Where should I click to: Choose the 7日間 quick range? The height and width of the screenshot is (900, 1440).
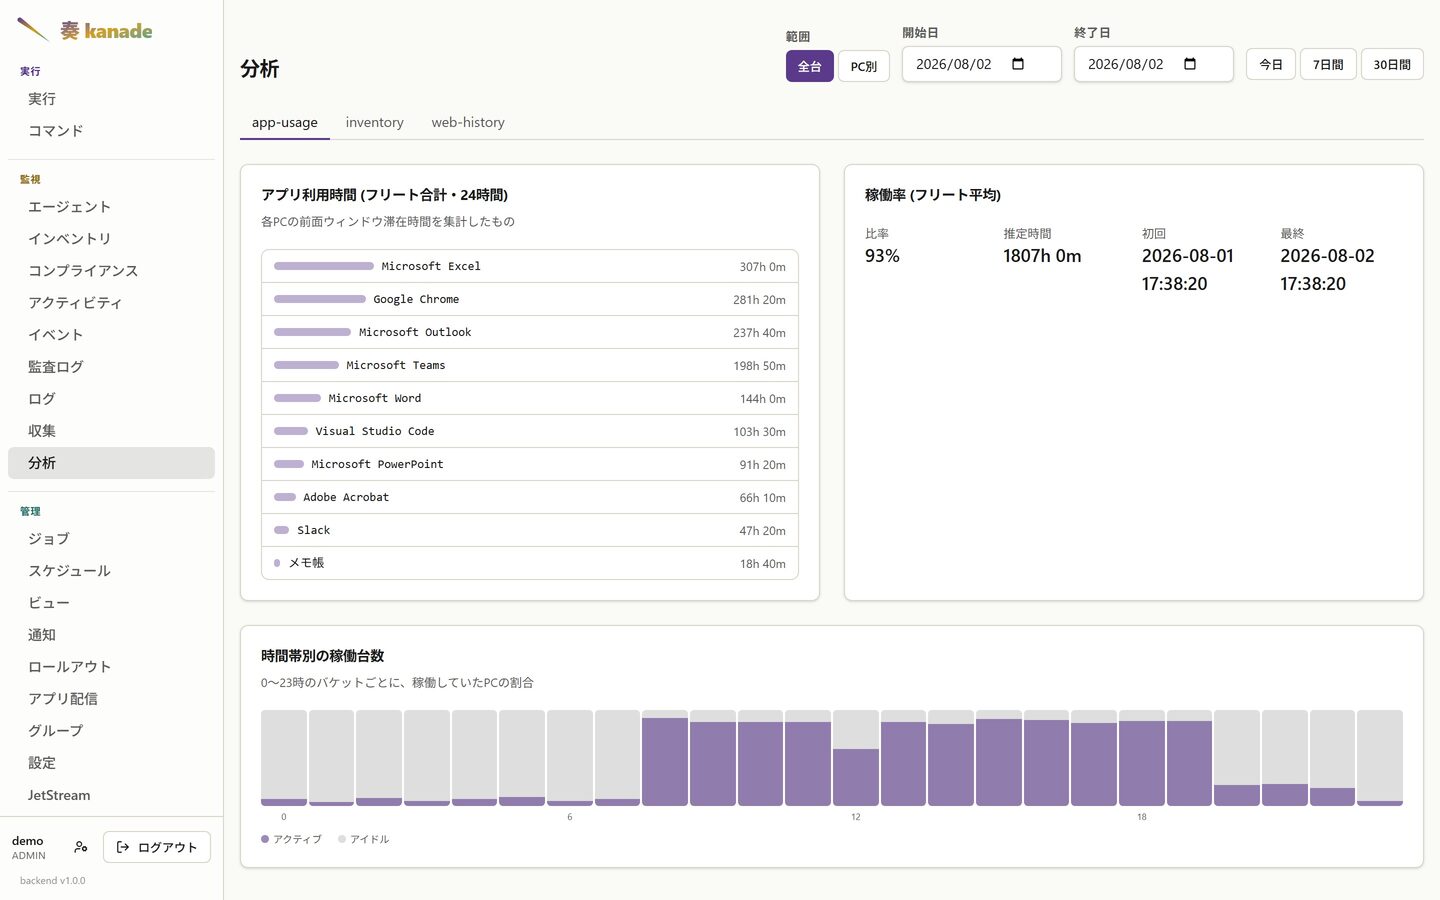(x=1328, y=64)
